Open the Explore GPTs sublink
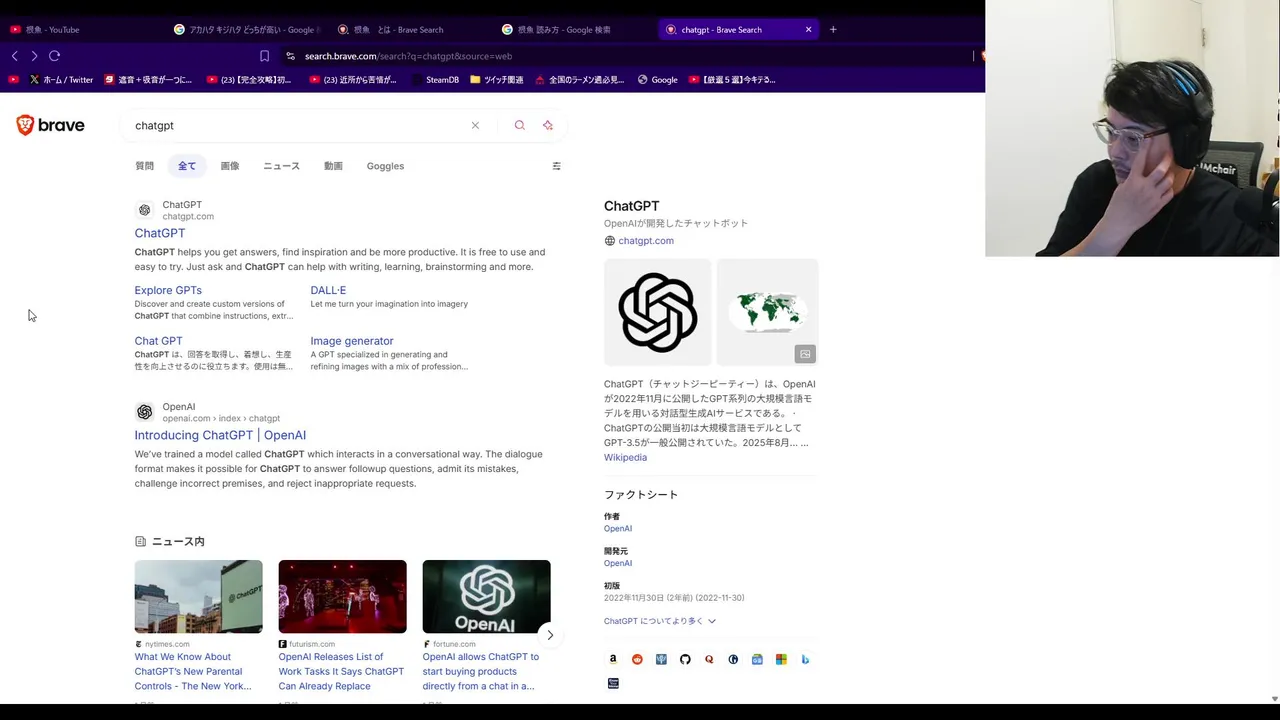Screen dimensions: 1280x720 coord(168,290)
